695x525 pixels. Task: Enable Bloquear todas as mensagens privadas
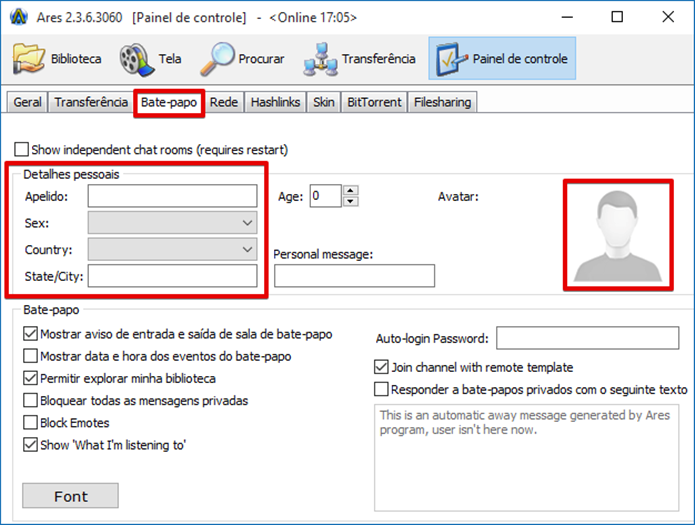pyautogui.click(x=30, y=400)
